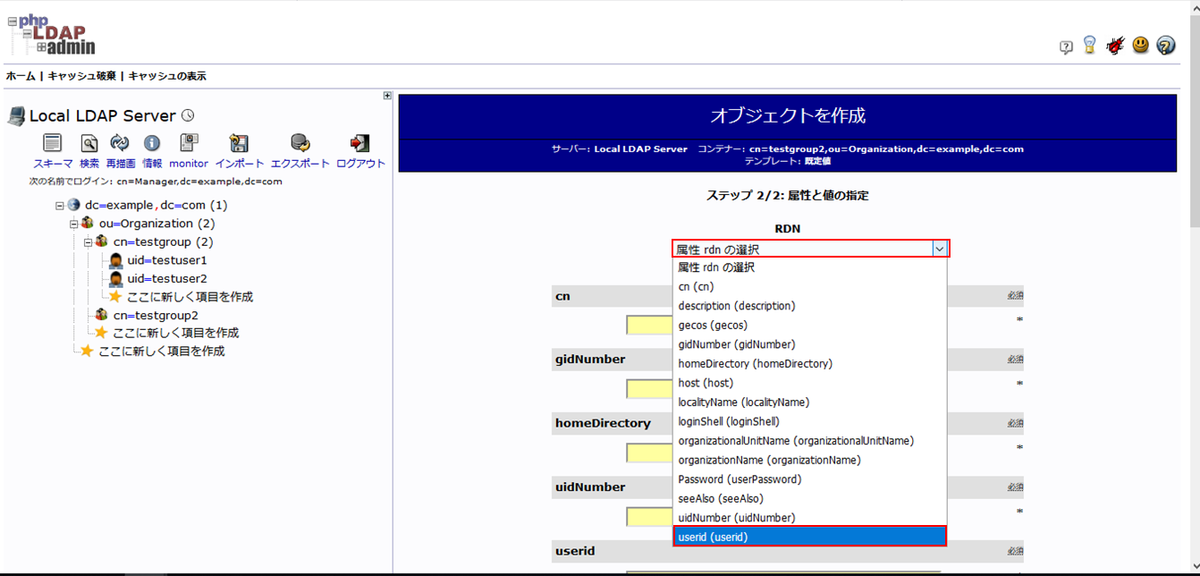Click 必須 hint on the homeDirectory row
The image size is (1200, 576).
tap(1015, 424)
